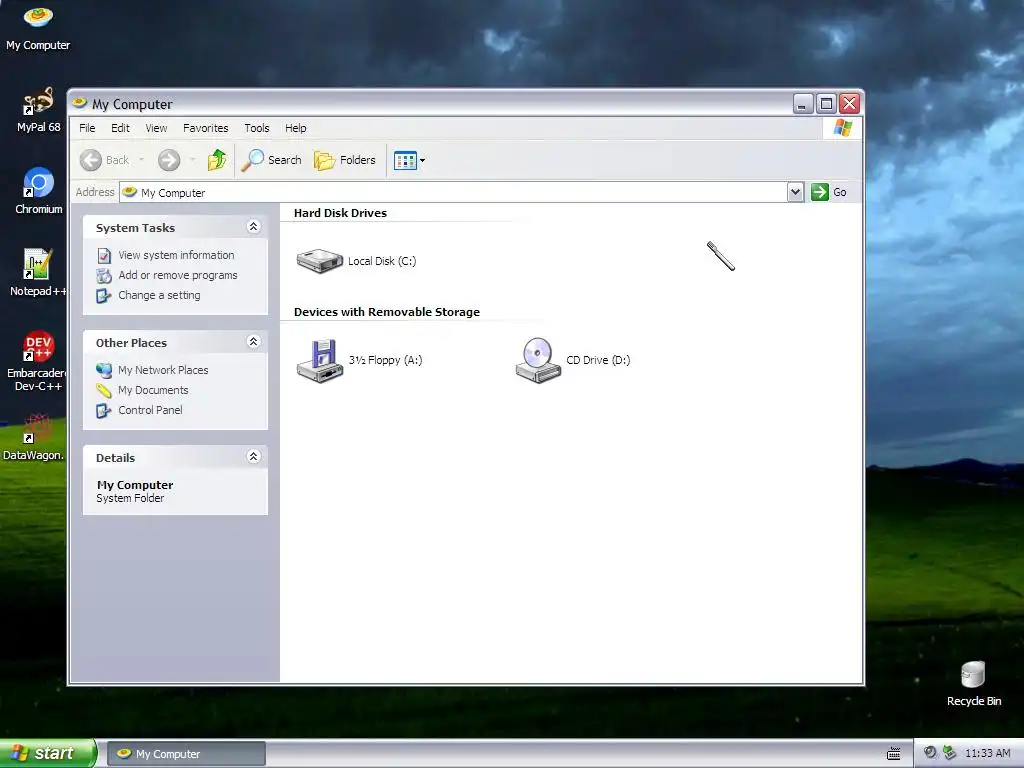The height and width of the screenshot is (768, 1024).
Task: Collapse the Other Places panel
Action: (253, 342)
